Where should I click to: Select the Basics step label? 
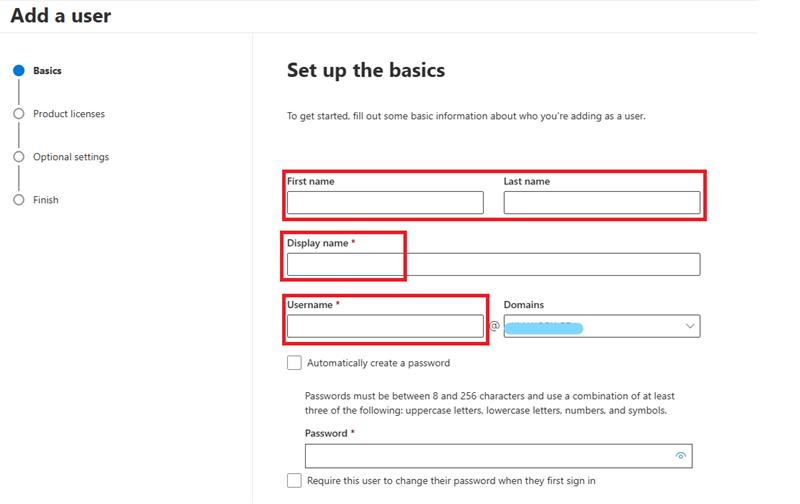[47, 70]
